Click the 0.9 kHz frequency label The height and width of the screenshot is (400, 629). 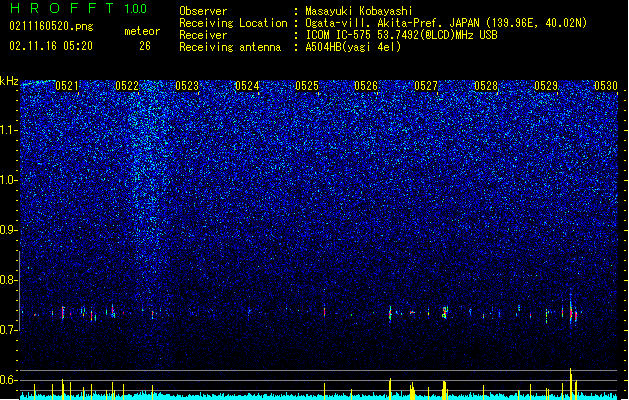9,230
